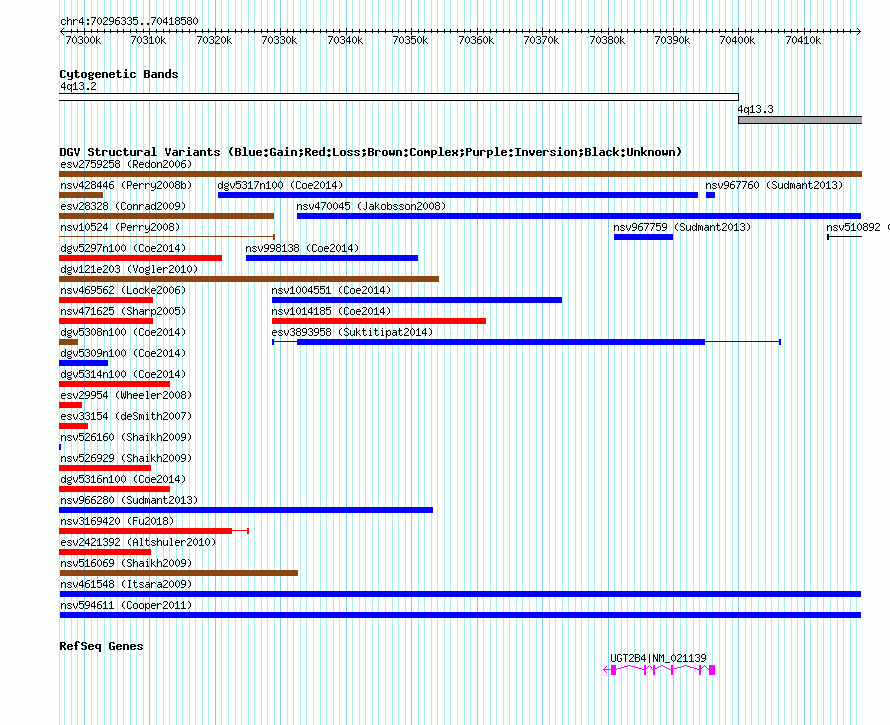Open esv33154 (deSmith2007) variant label
This screenshot has height=725, width=890.
coord(126,416)
